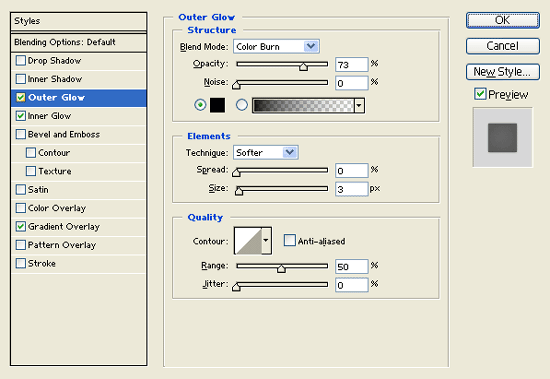Enable the Texture sub-effect checkbox
Screen dimensions: 550x379
31,171
